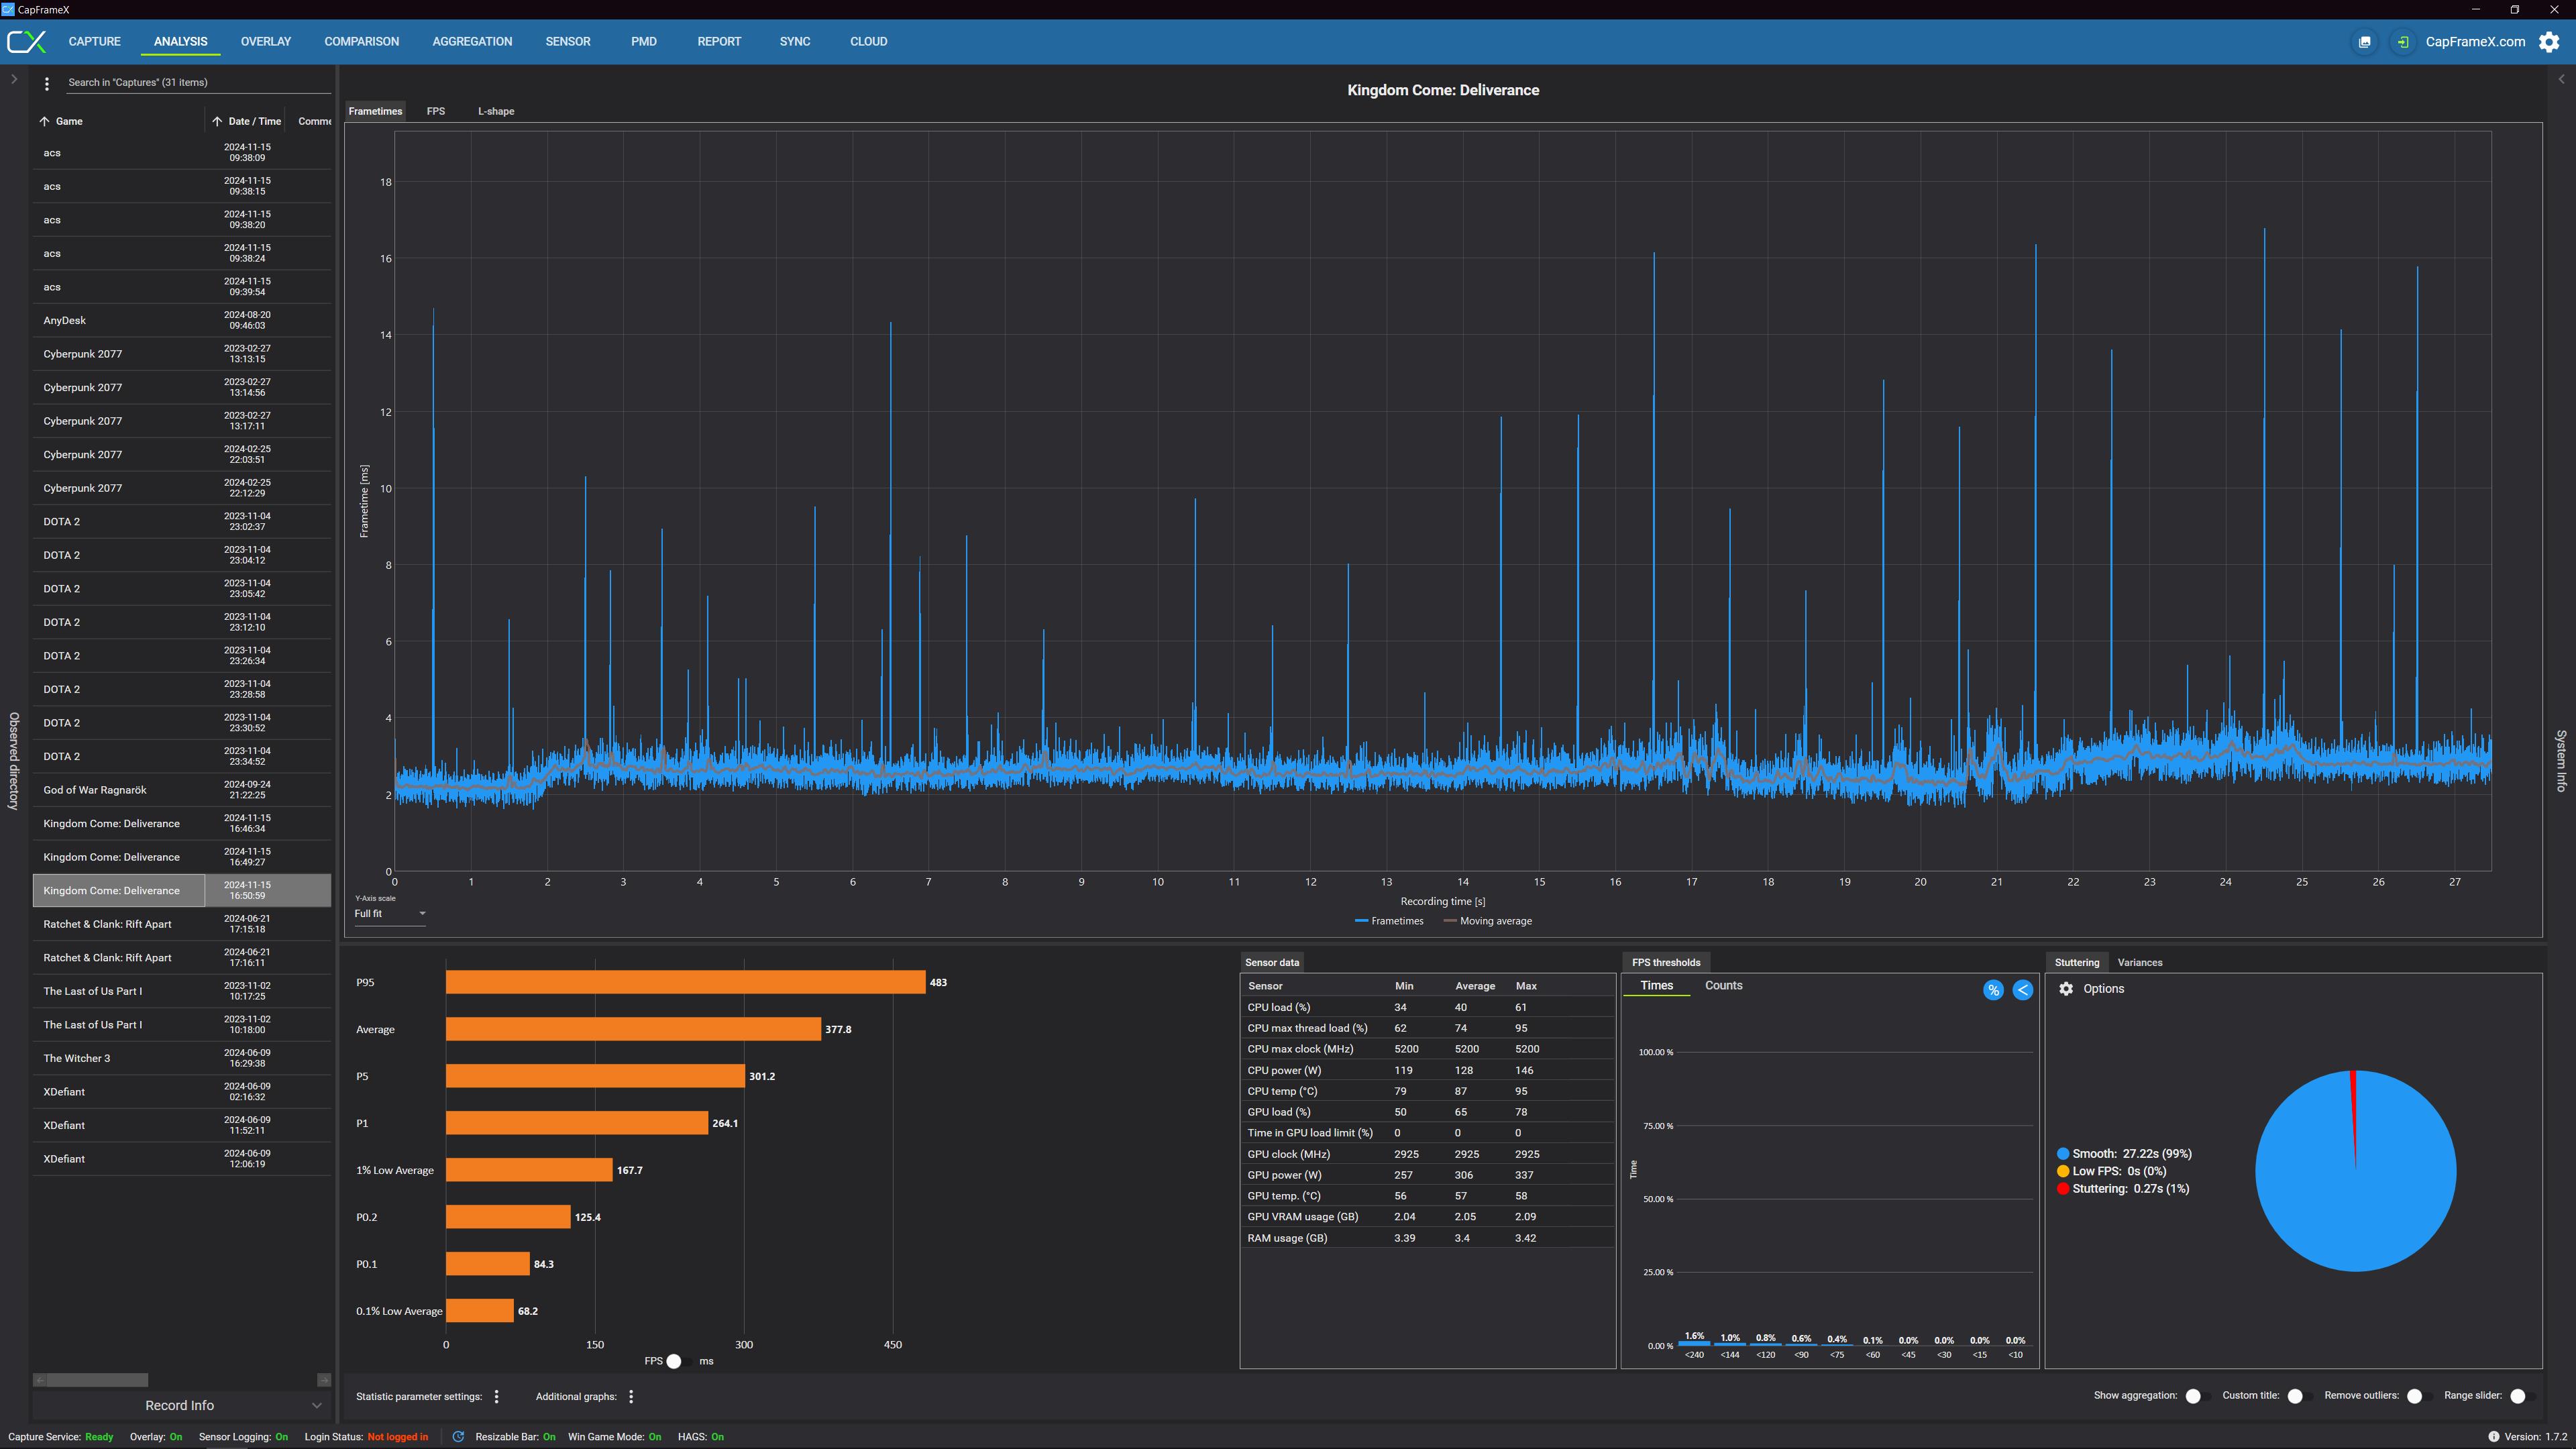Click the Game column sort arrow

click(x=44, y=121)
